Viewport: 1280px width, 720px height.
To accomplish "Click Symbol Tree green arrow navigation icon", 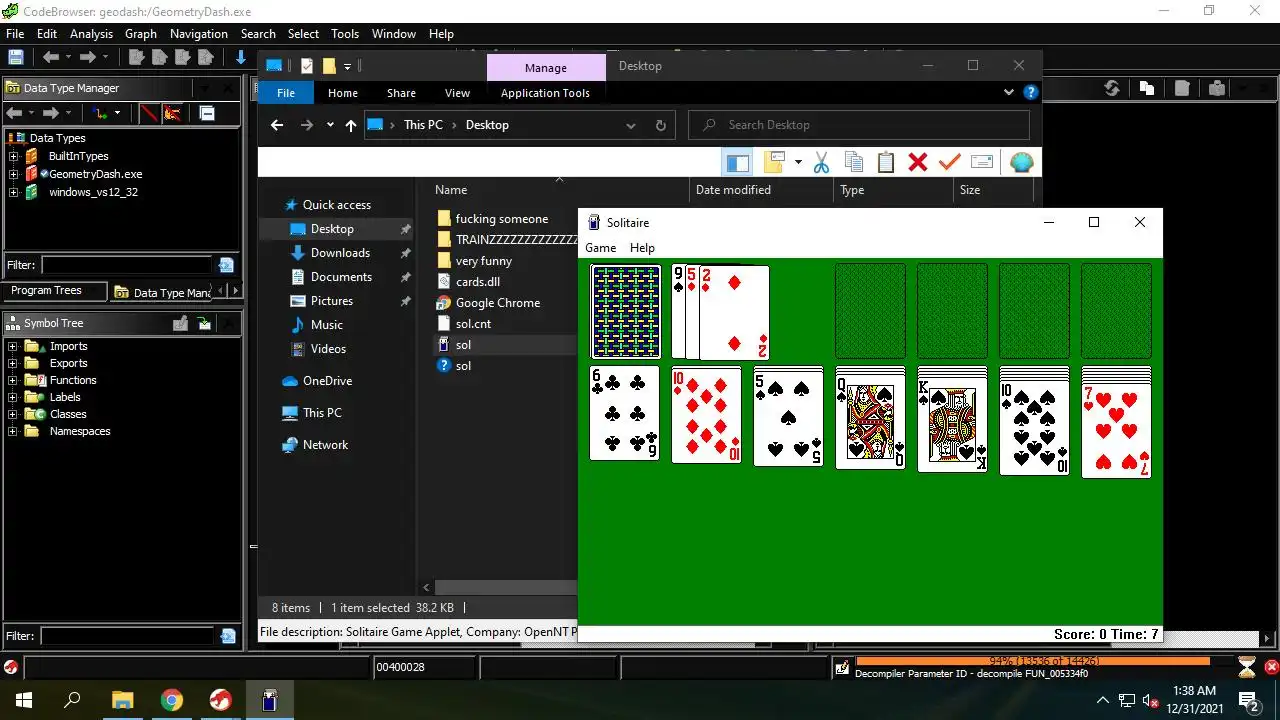I will pyautogui.click(x=205, y=323).
